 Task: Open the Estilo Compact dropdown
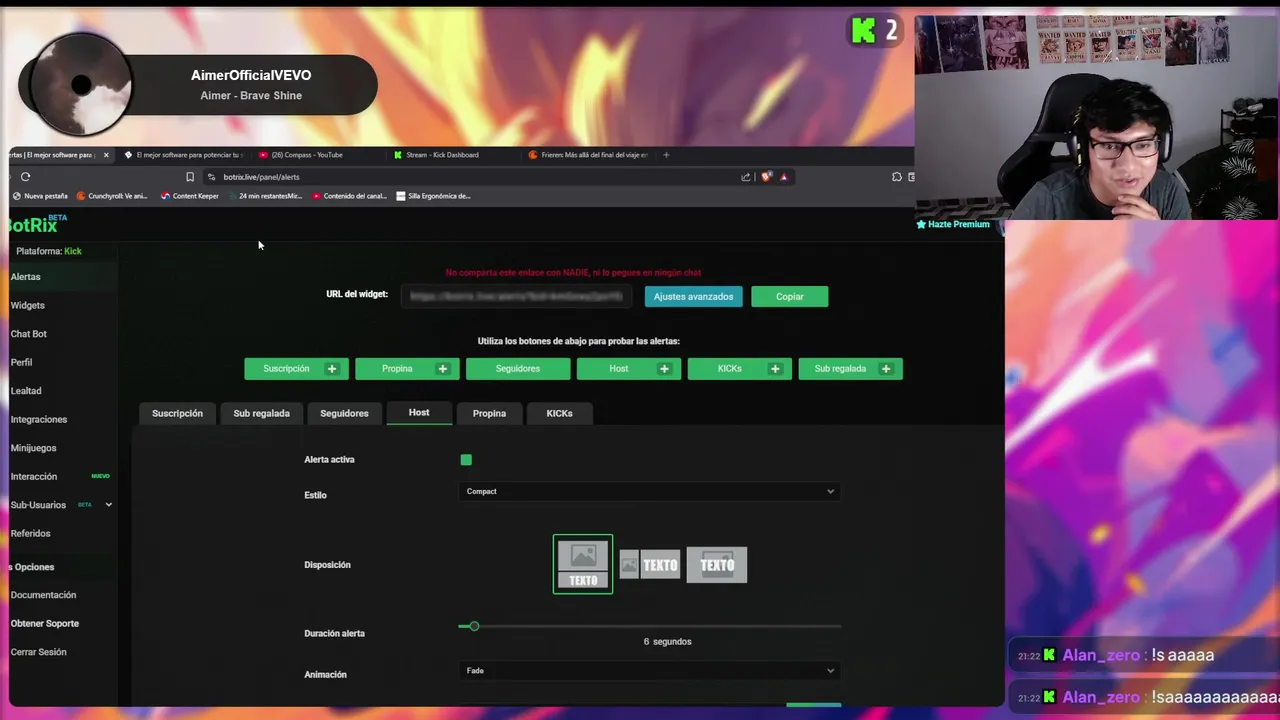[650, 491]
